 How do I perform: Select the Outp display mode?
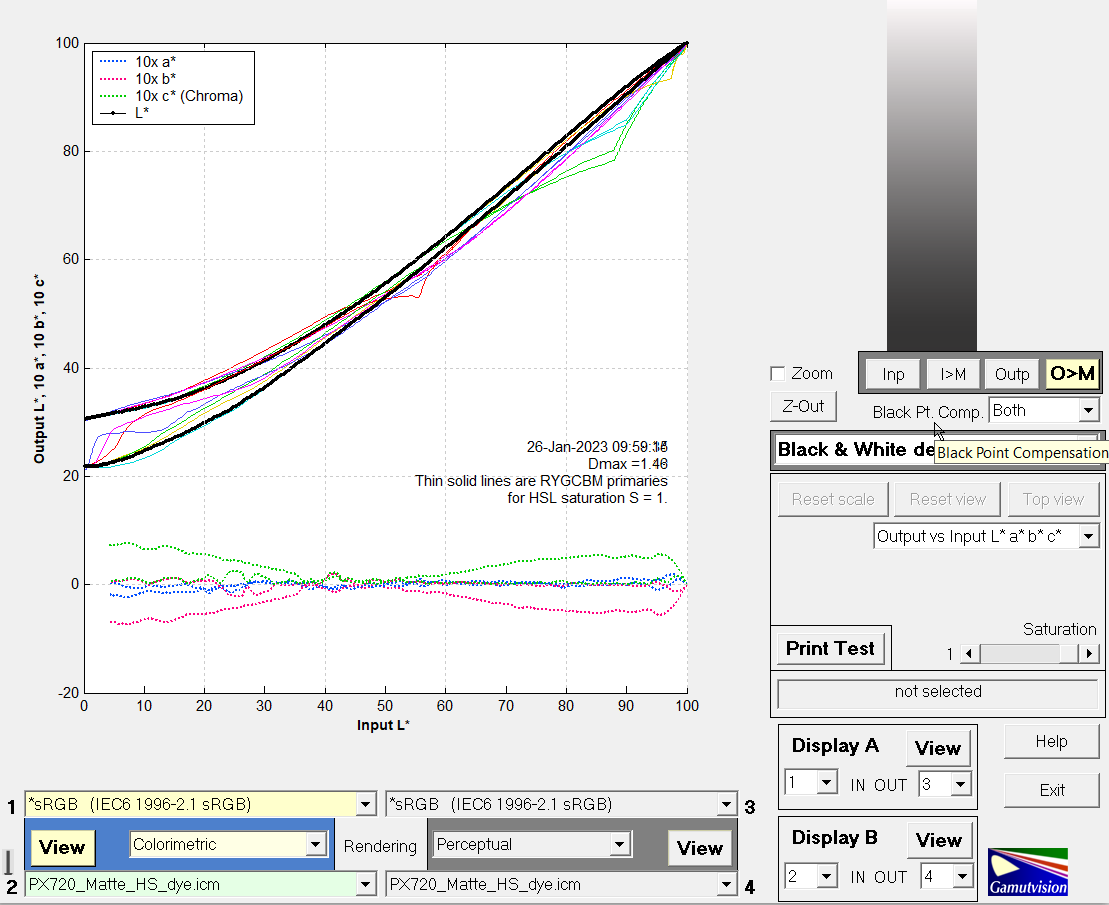pyautogui.click(x=1012, y=374)
